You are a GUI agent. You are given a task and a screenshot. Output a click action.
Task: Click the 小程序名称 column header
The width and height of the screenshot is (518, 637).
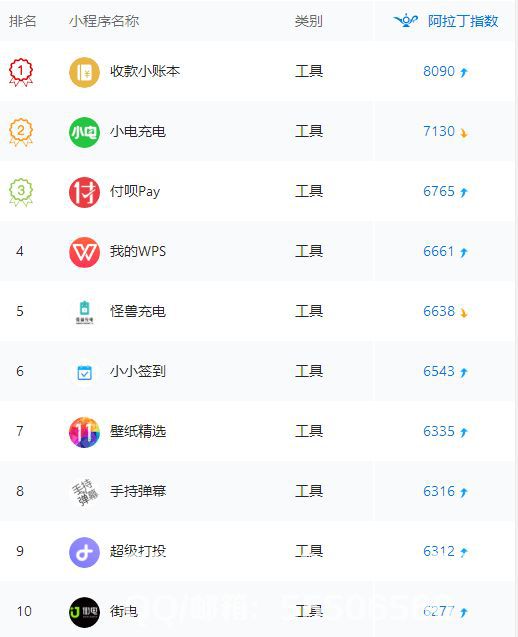click(x=104, y=21)
